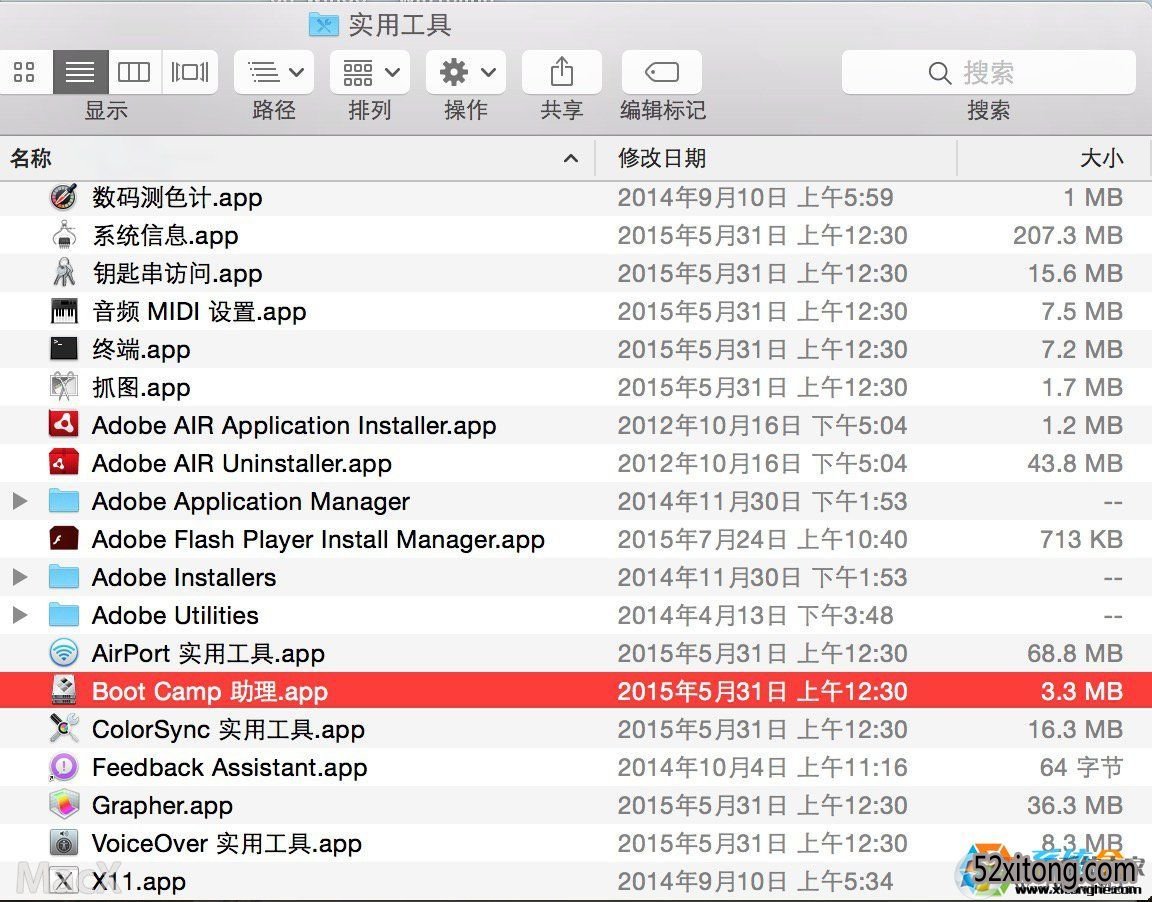Expand the Adobe Application Manager folder
This screenshot has height=902, width=1152.
(x=21, y=502)
